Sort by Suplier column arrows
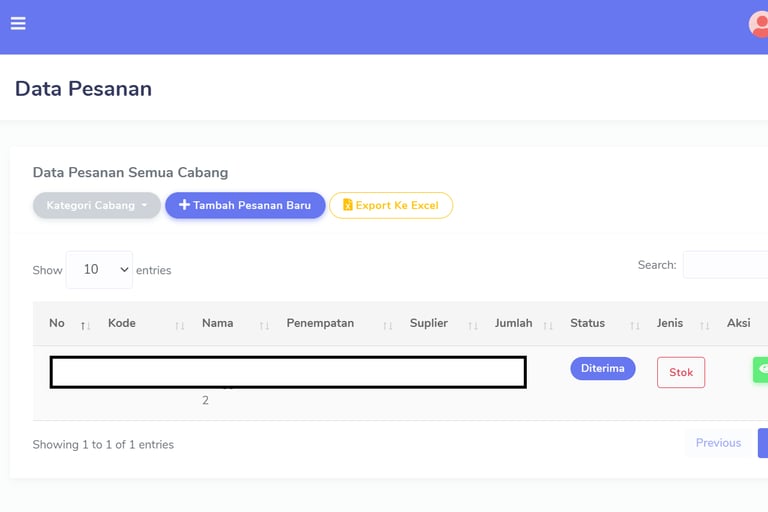 point(473,325)
